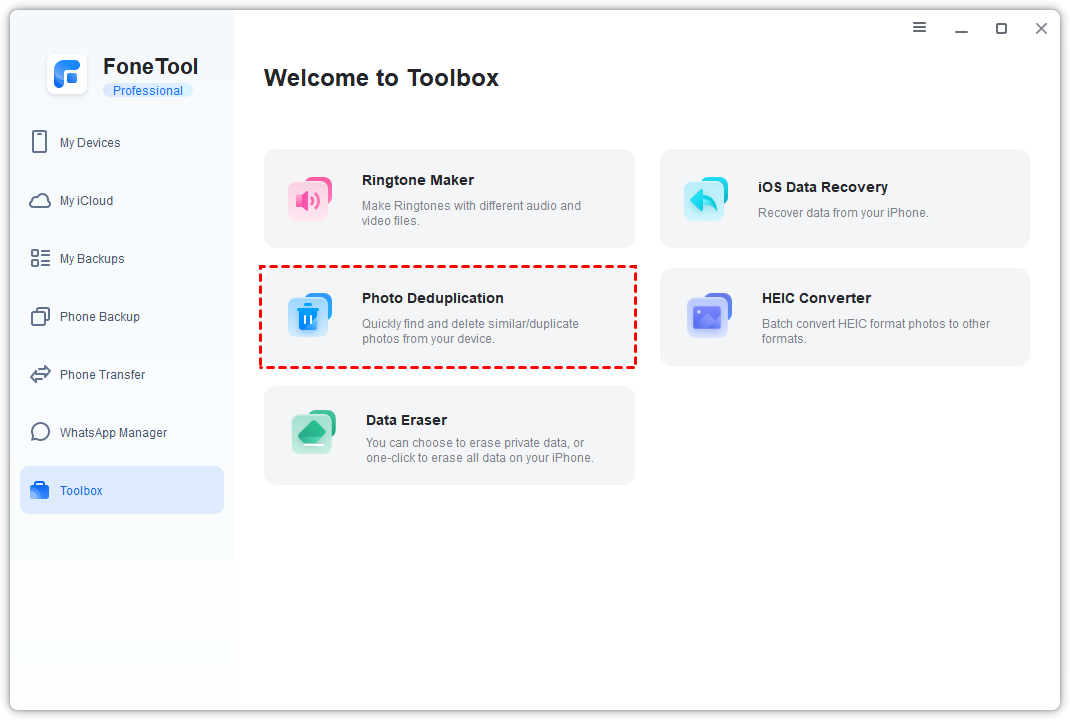Screen dimensions: 1070x720
Task: Start the HEIC Converter title
Action: click(x=816, y=298)
